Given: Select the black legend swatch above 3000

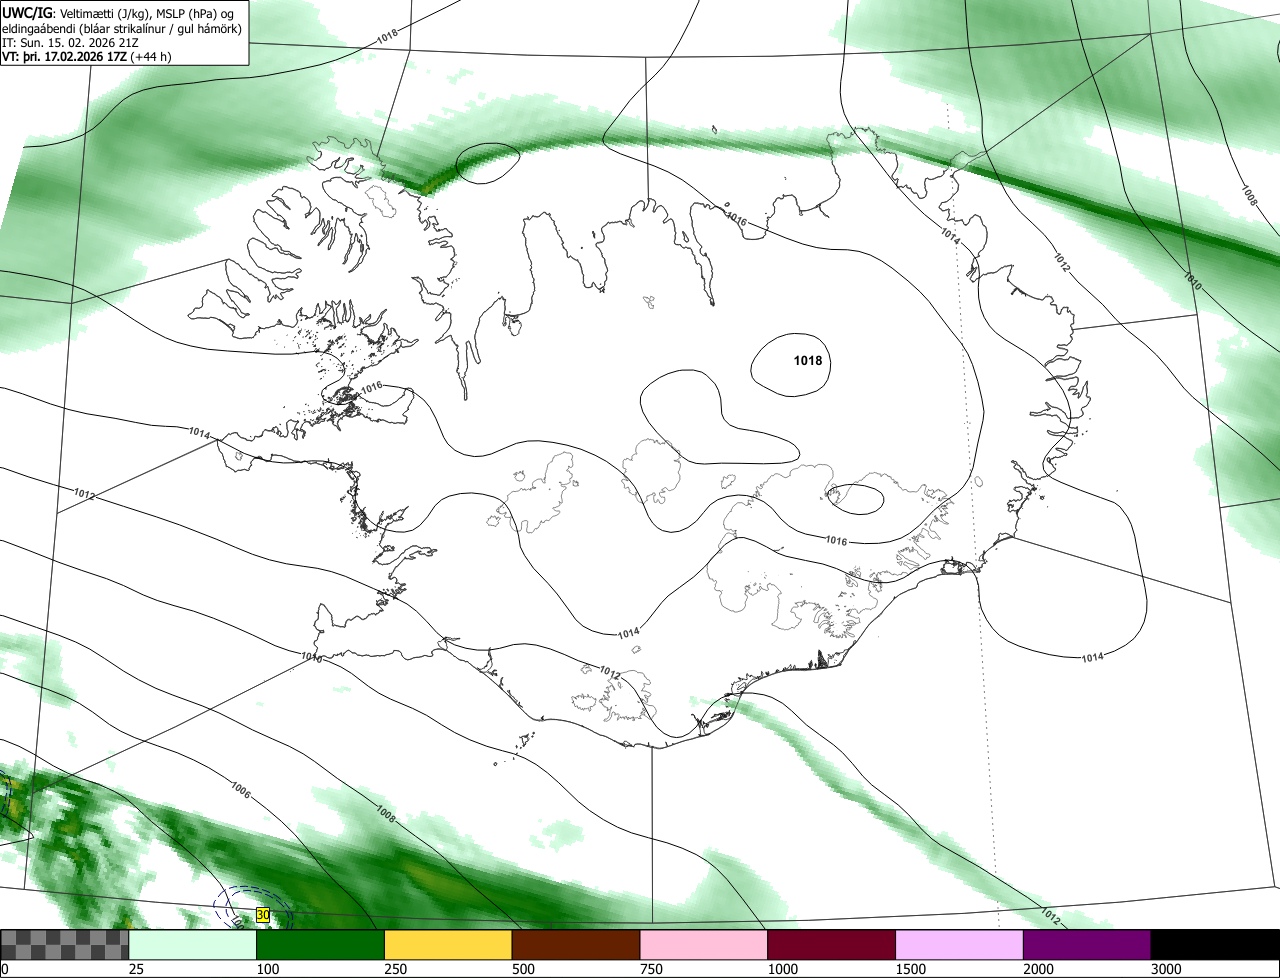Looking at the screenshot, I should click(x=1215, y=945).
